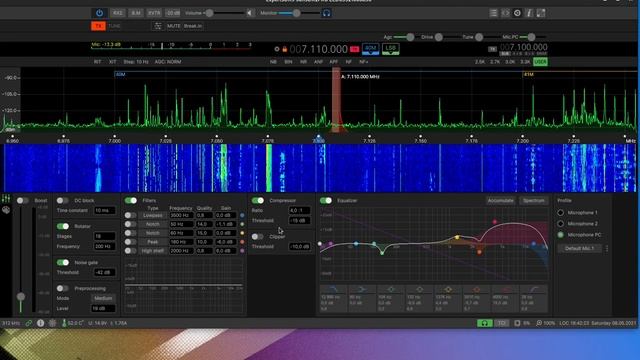640x360 pixels.
Task: Click the Compressor Ratio input field
Action: click(x=300, y=211)
